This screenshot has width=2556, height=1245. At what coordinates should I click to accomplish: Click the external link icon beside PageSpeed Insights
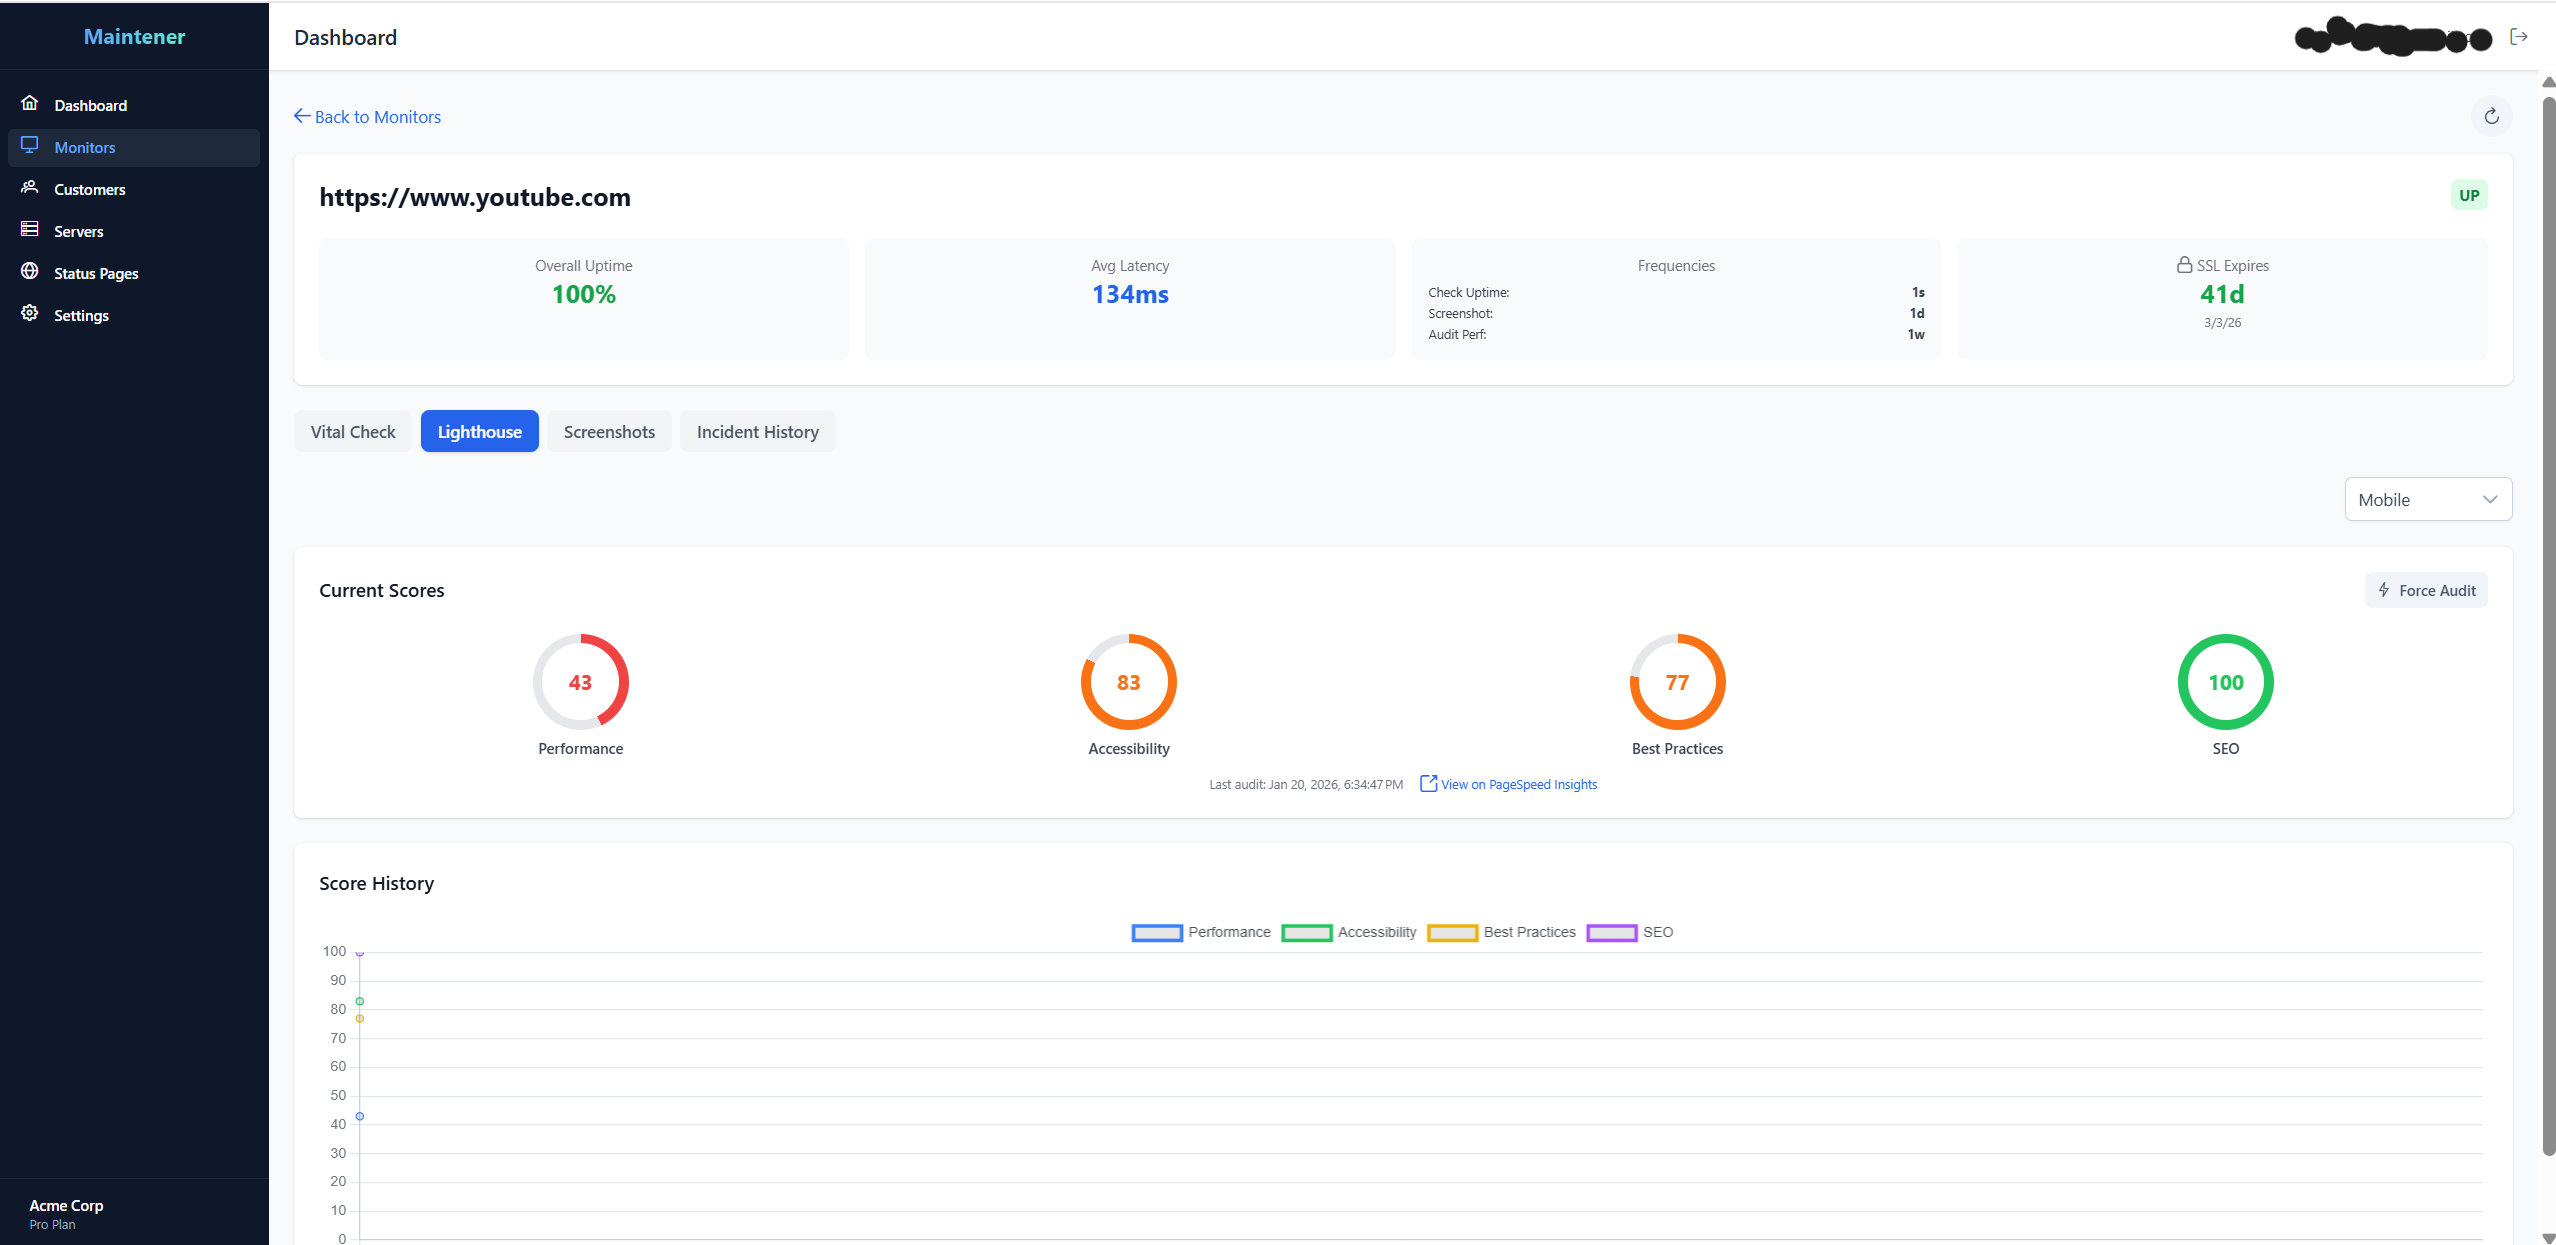(x=1427, y=783)
